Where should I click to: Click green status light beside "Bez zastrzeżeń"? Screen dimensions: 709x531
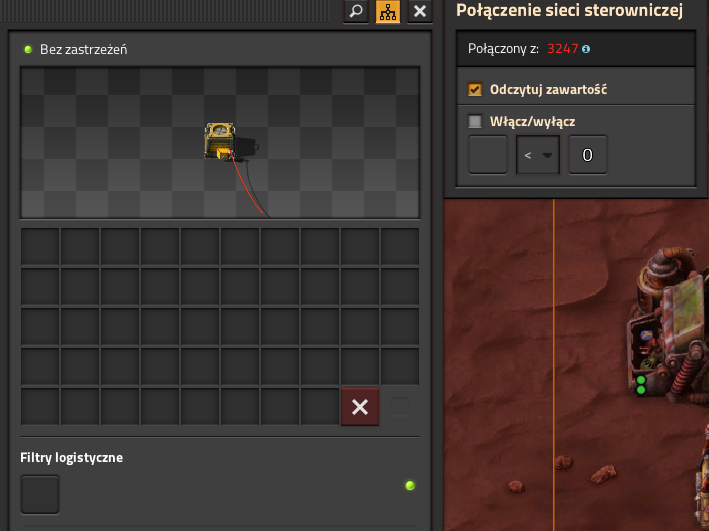(28, 49)
